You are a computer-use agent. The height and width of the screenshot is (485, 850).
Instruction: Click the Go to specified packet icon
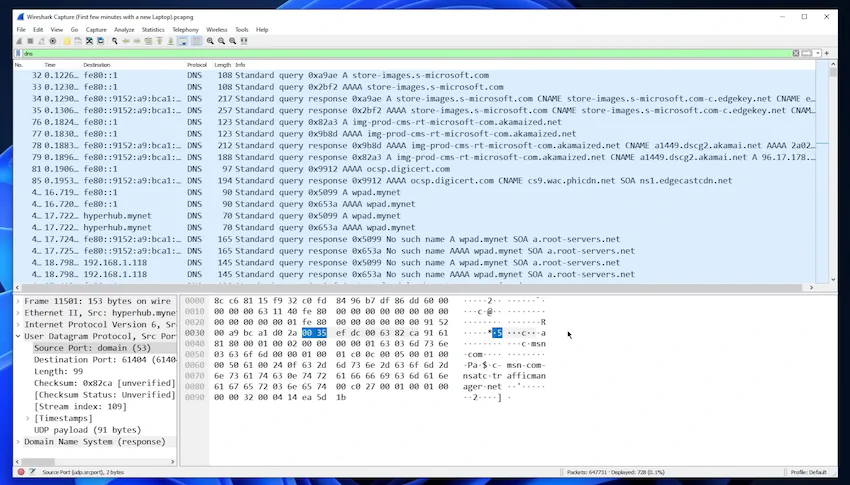point(148,41)
